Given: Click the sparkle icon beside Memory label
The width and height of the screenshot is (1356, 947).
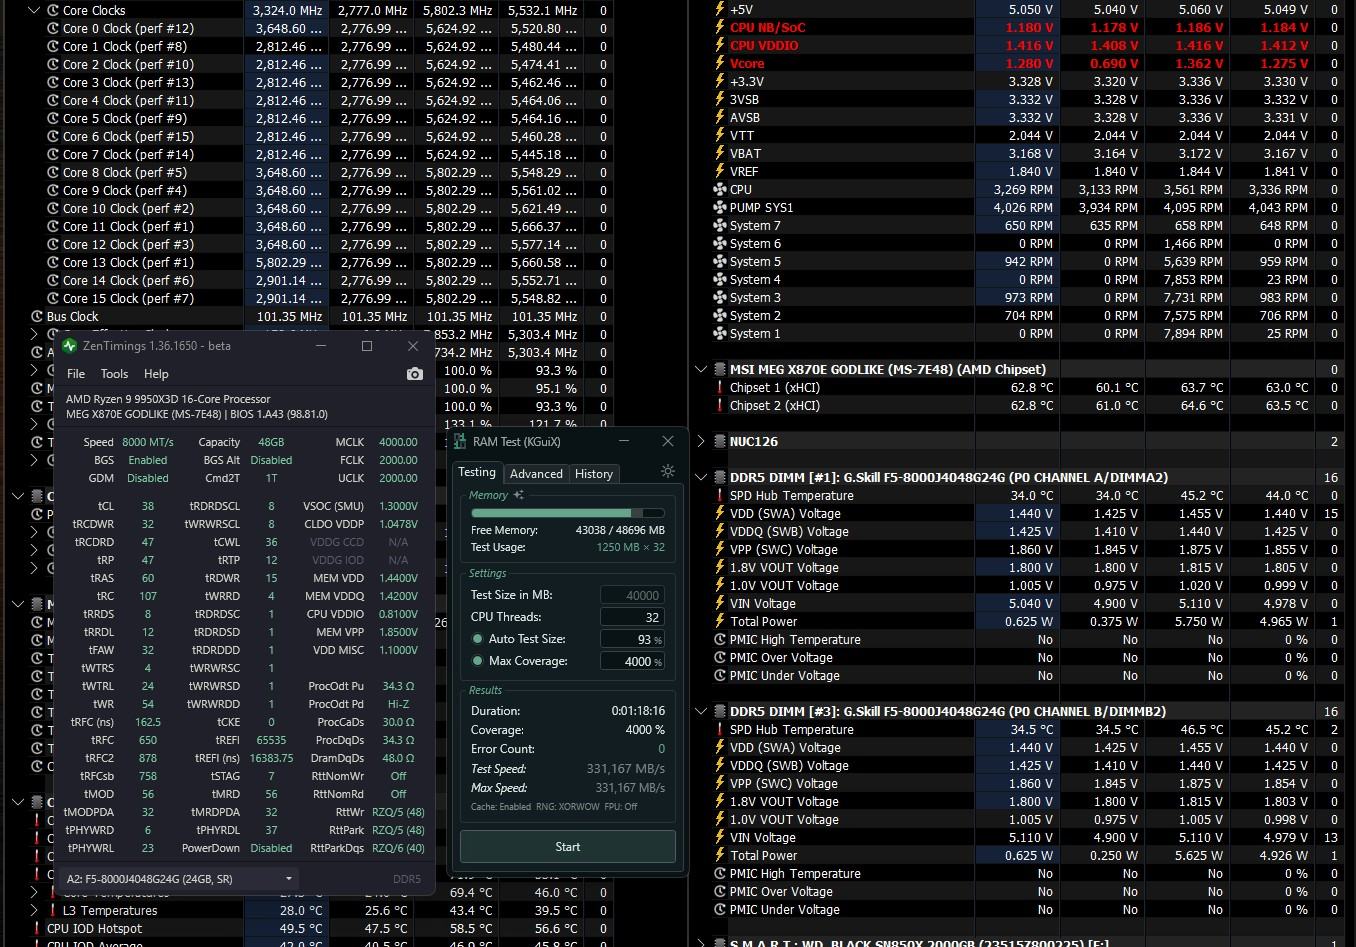Looking at the screenshot, I should pos(518,495).
